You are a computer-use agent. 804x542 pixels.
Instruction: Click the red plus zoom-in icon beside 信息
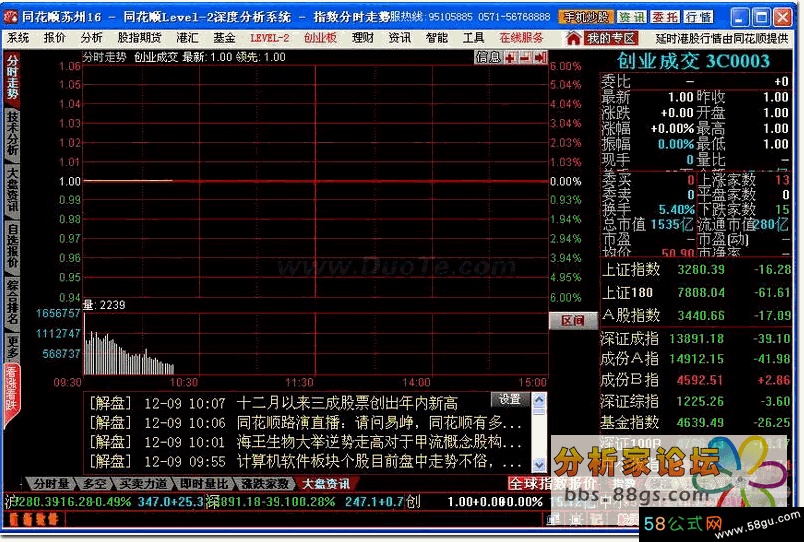(510, 57)
